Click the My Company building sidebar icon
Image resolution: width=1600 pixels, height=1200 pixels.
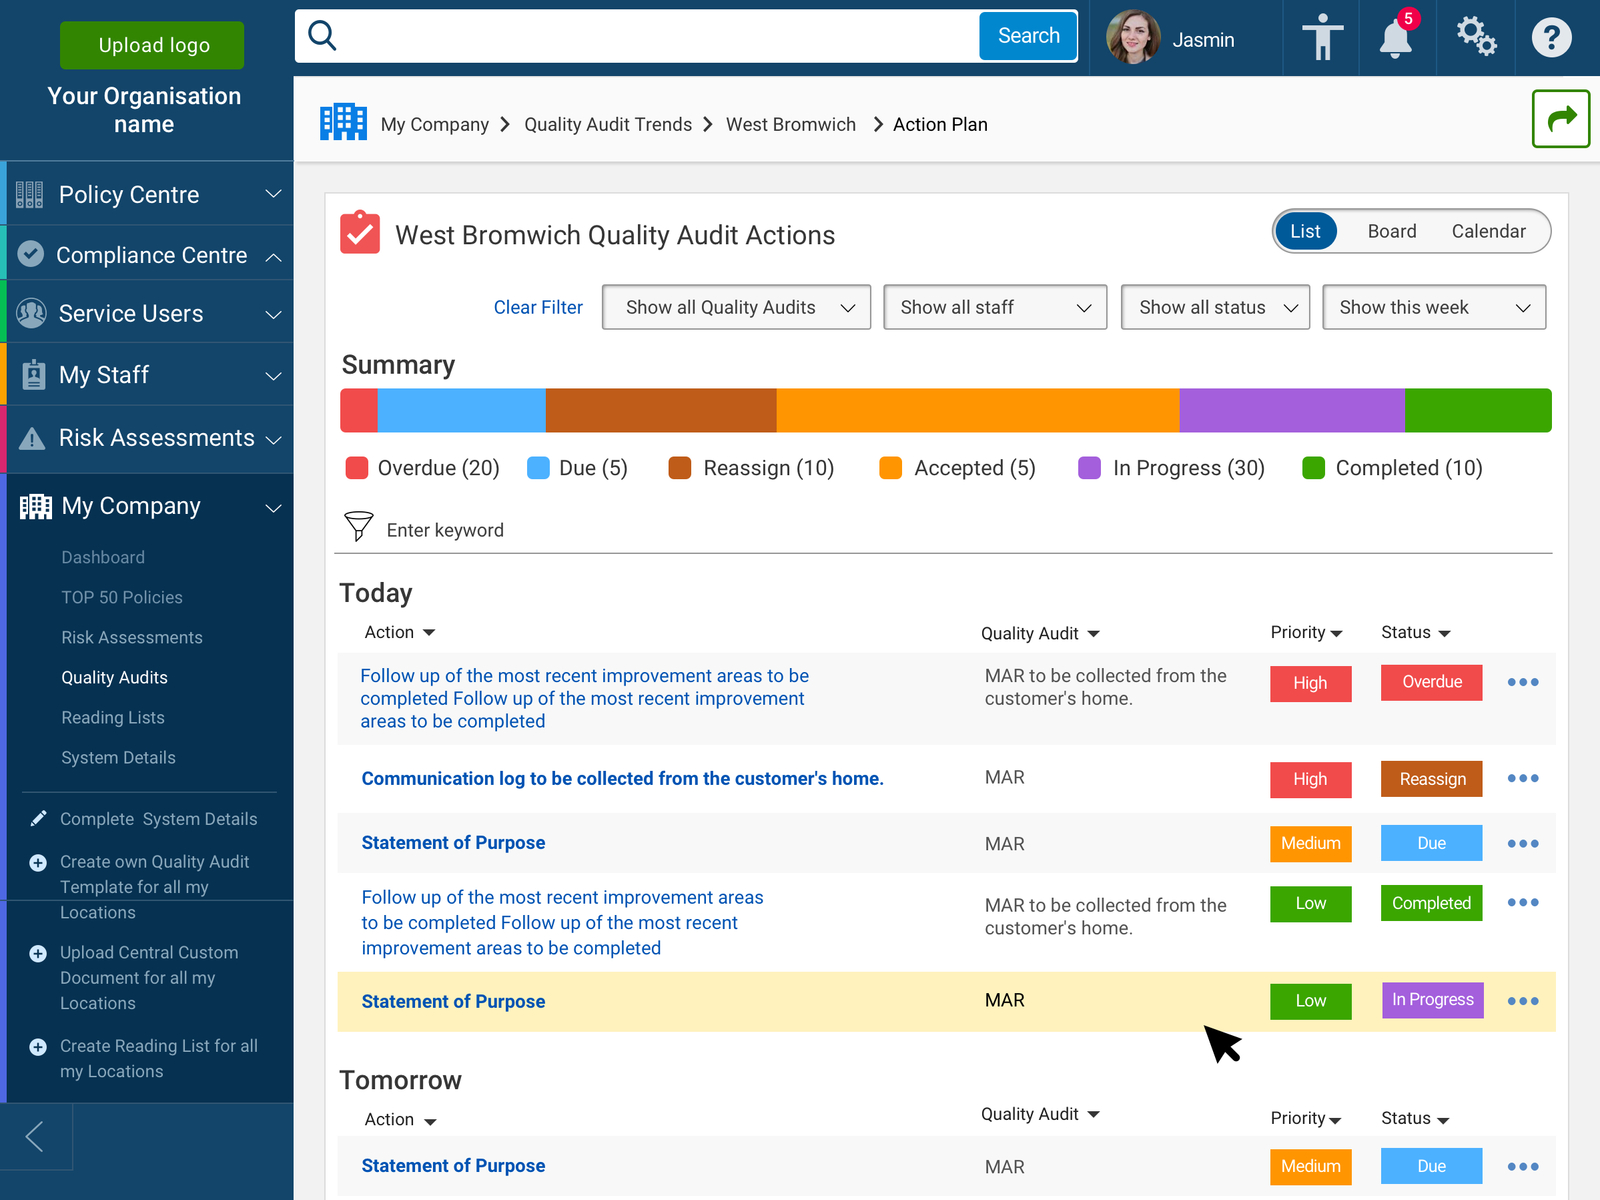(x=36, y=506)
